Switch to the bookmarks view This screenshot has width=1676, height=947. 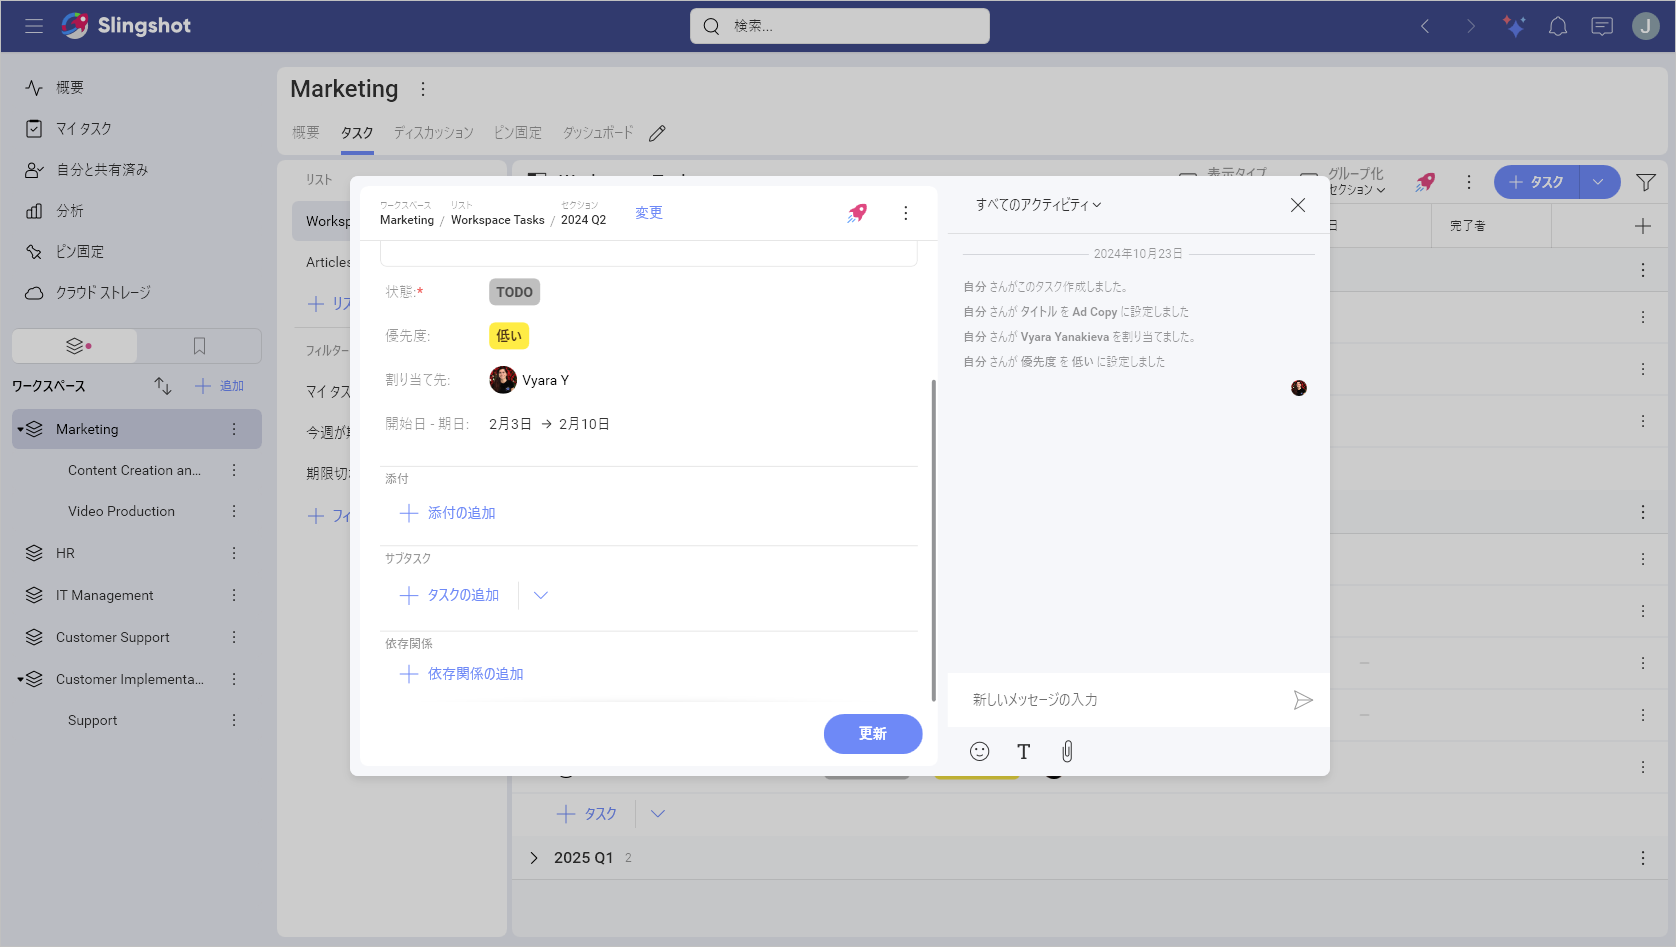pyautogui.click(x=199, y=346)
